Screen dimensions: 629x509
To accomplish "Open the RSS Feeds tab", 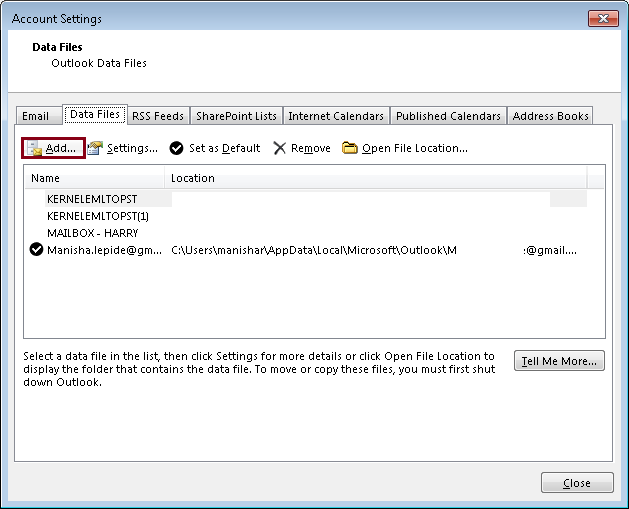I will click(158, 116).
